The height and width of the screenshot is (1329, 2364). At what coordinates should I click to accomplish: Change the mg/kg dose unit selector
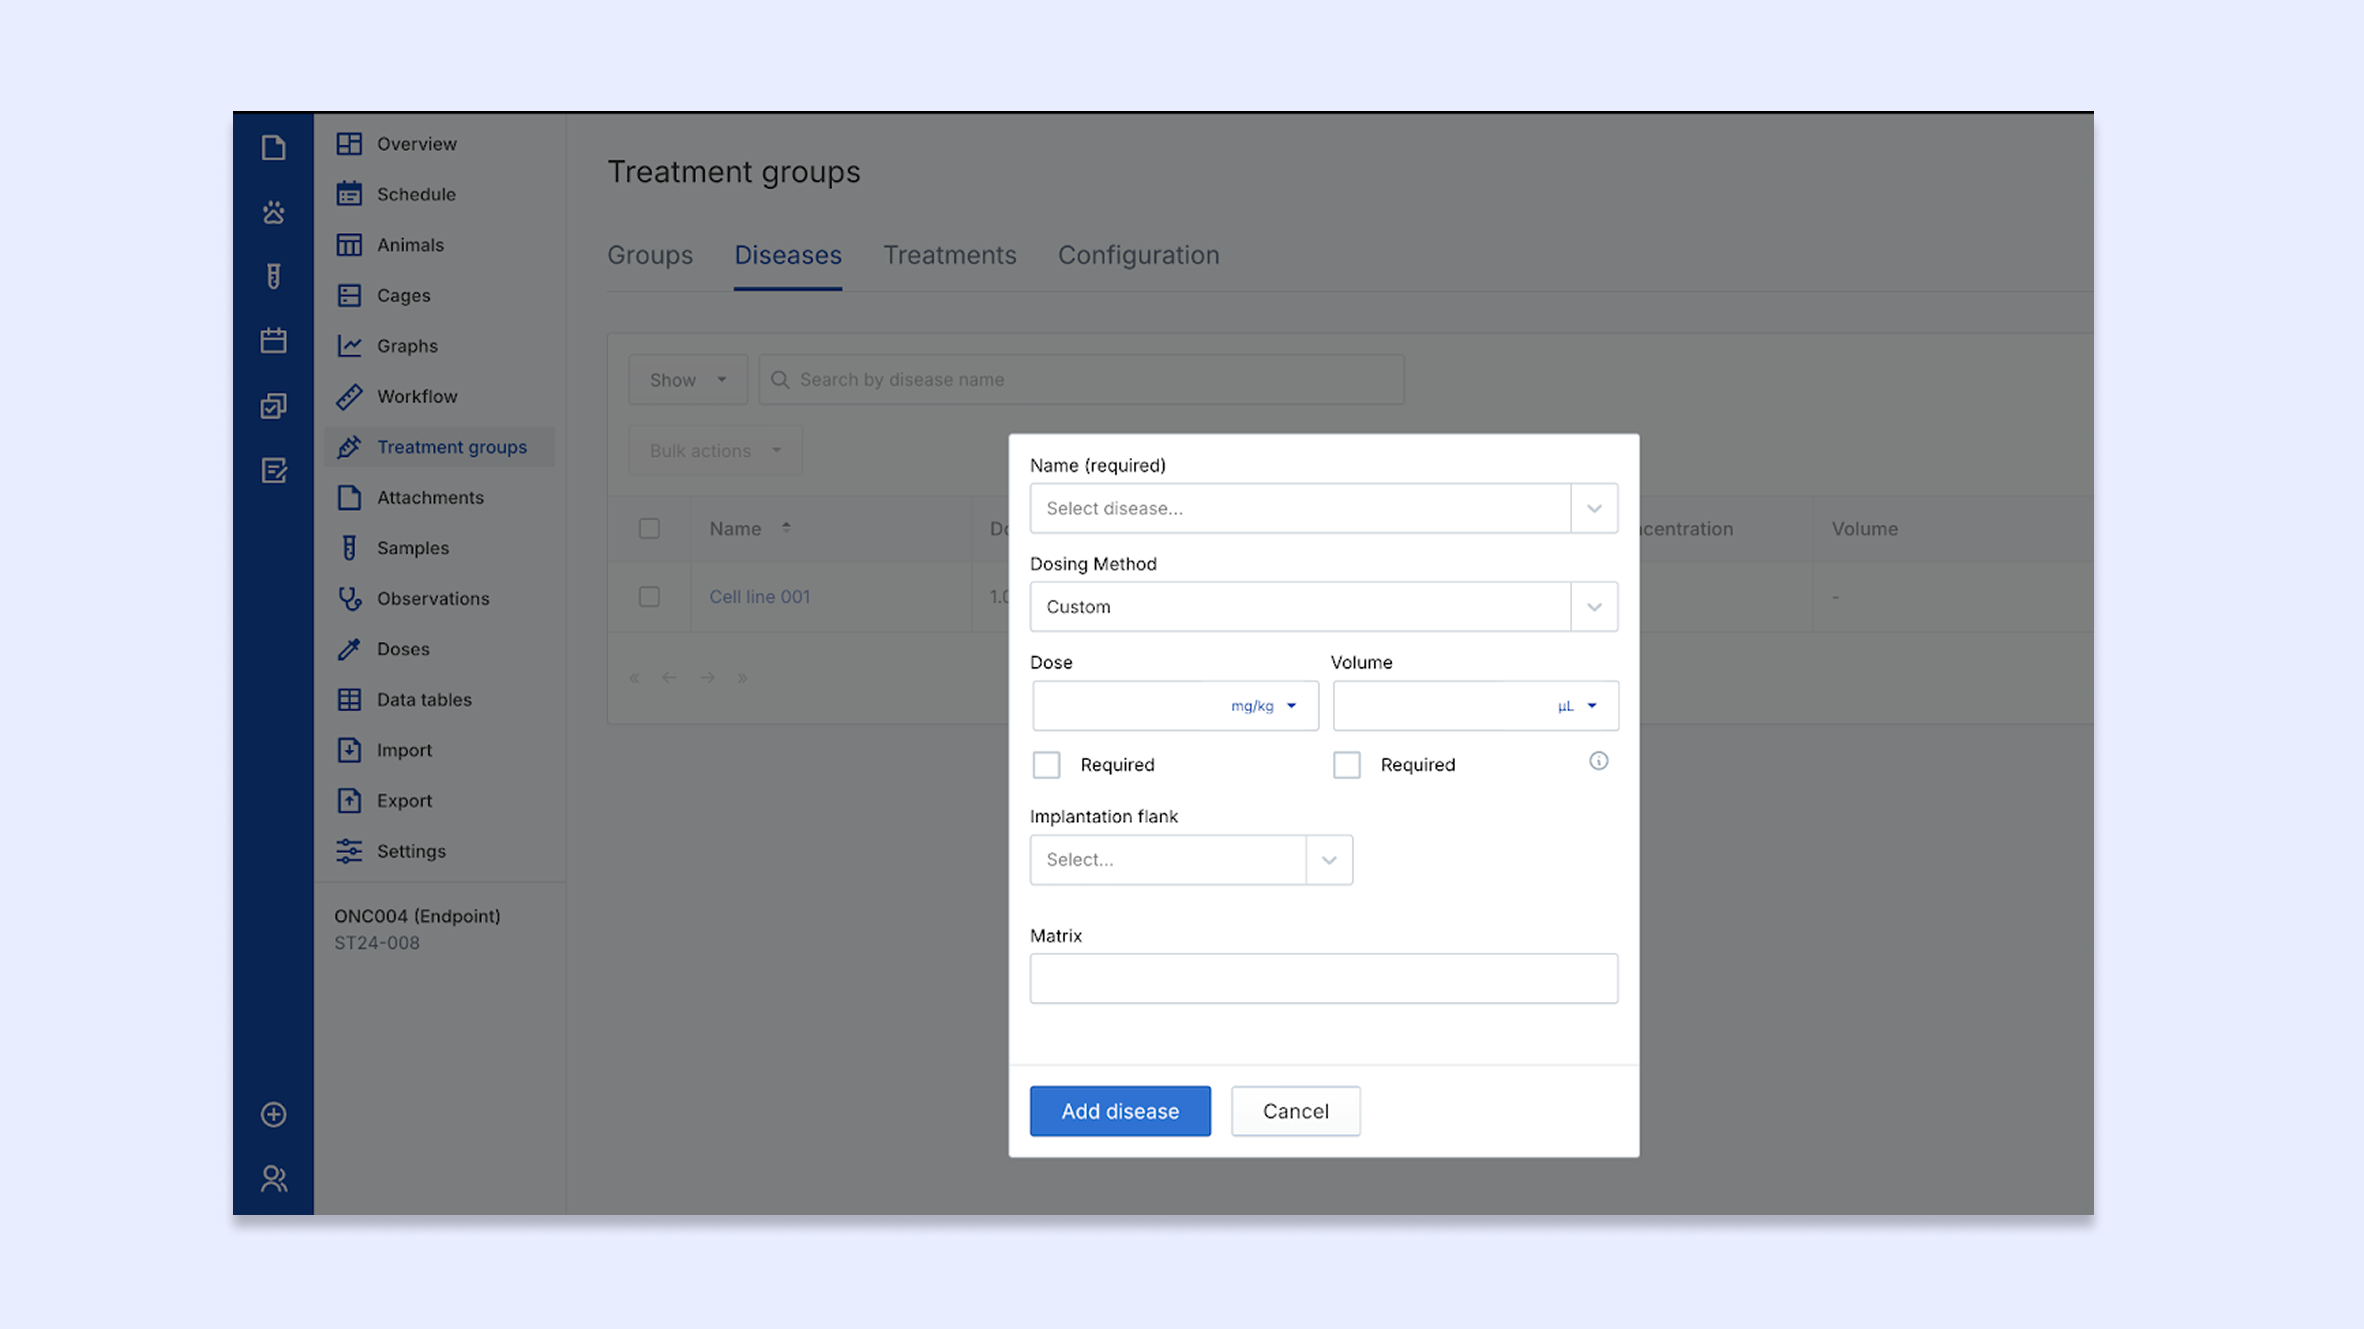tap(1263, 706)
